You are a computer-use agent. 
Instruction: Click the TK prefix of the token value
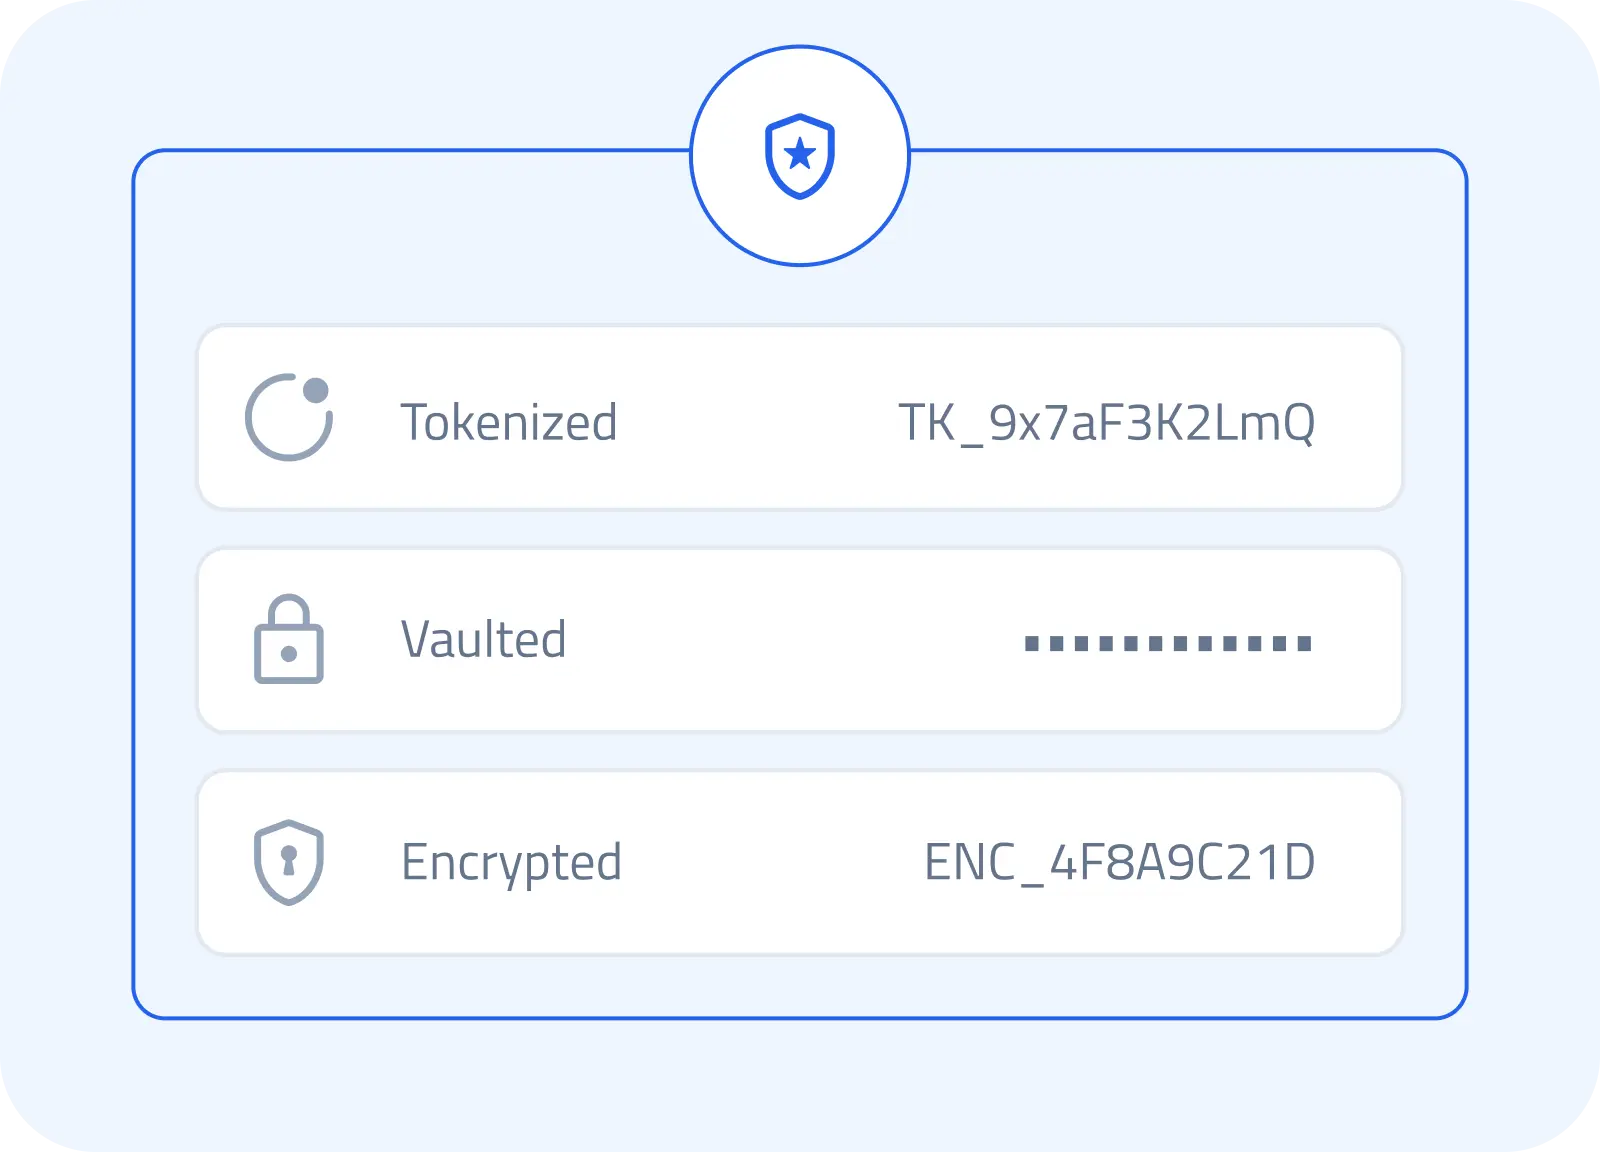(927, 422)
